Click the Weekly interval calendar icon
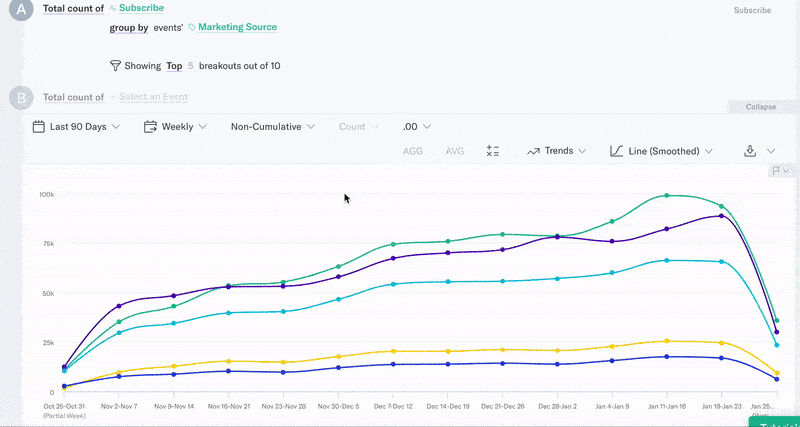 pos(150,127)
